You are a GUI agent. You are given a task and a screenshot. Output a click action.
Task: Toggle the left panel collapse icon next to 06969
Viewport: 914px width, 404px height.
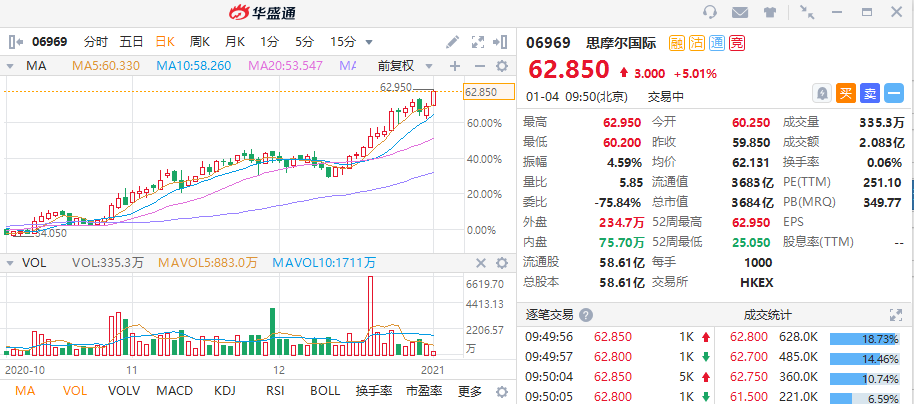coord(16,41)
